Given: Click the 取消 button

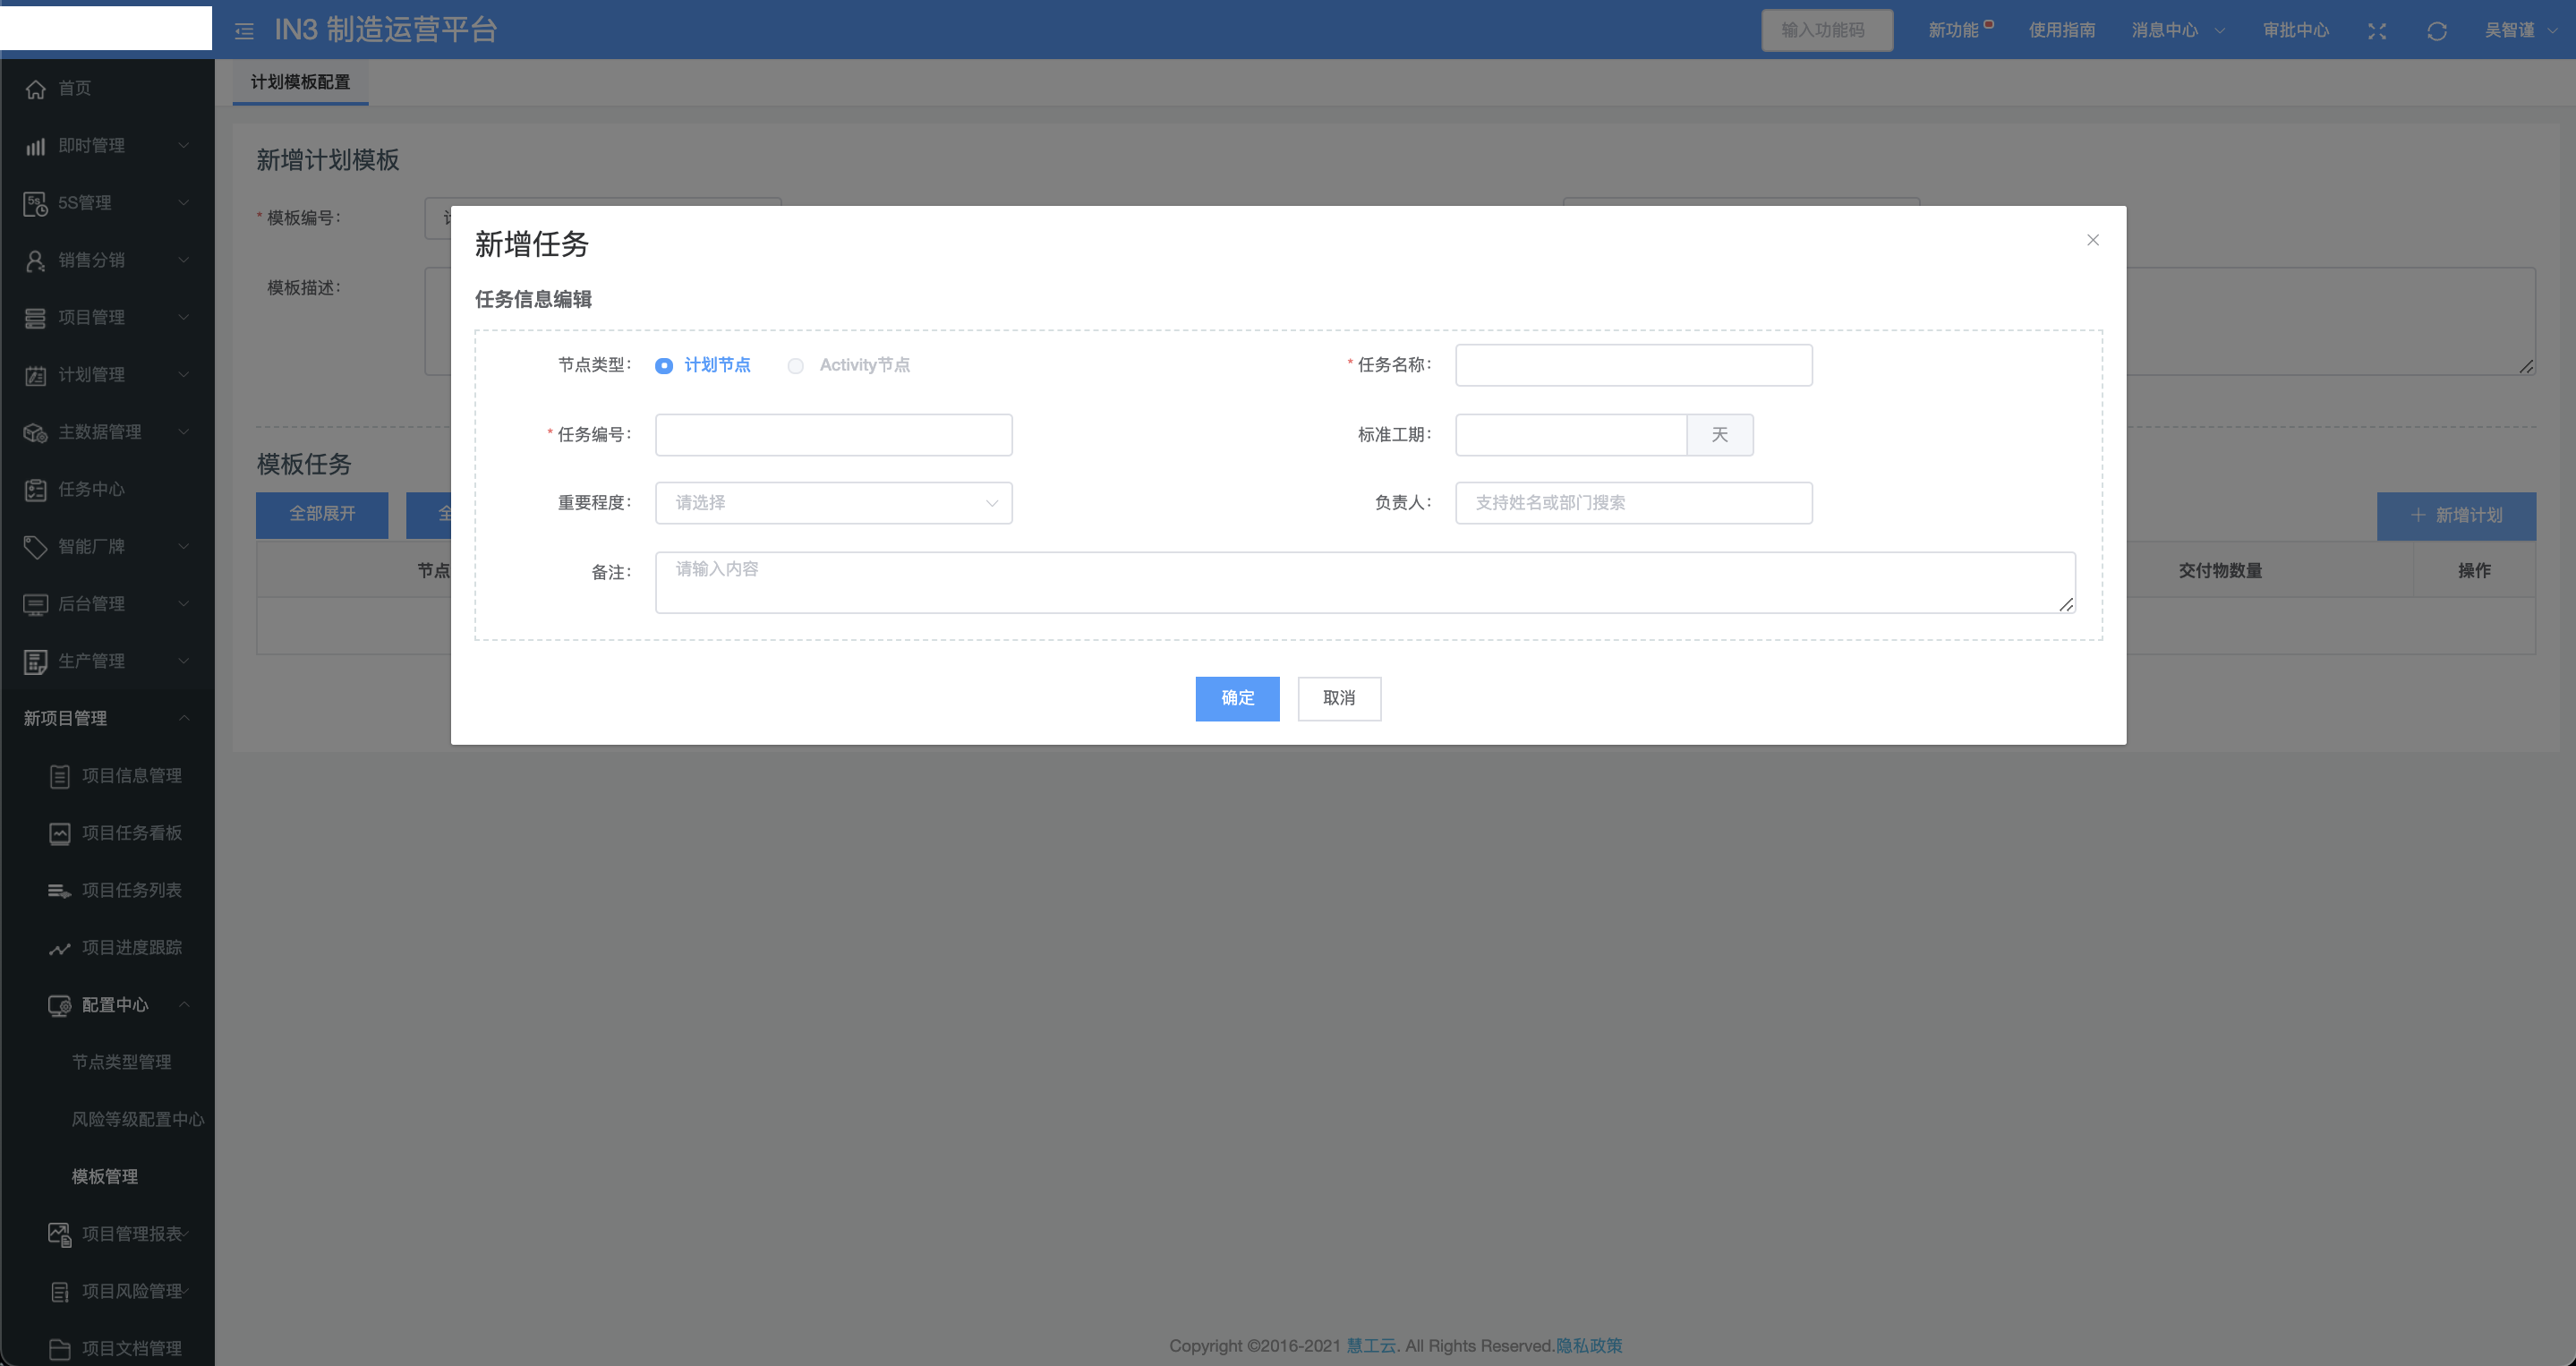Looking at the screenshot, I should click(x=1338, y=698).
